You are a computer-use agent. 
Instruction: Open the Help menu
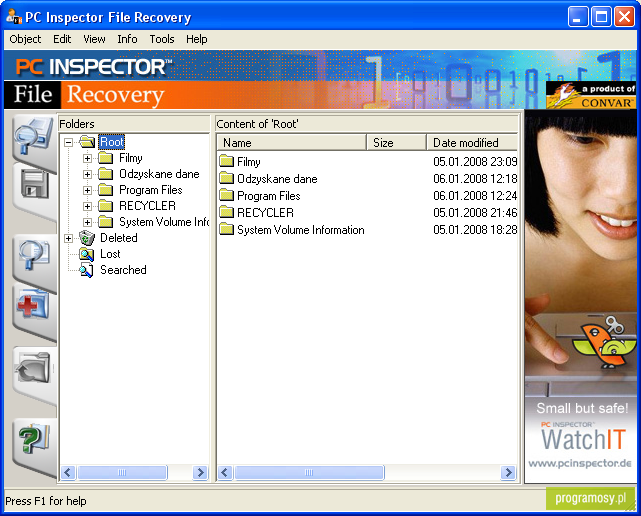click(x=197, y=39)
